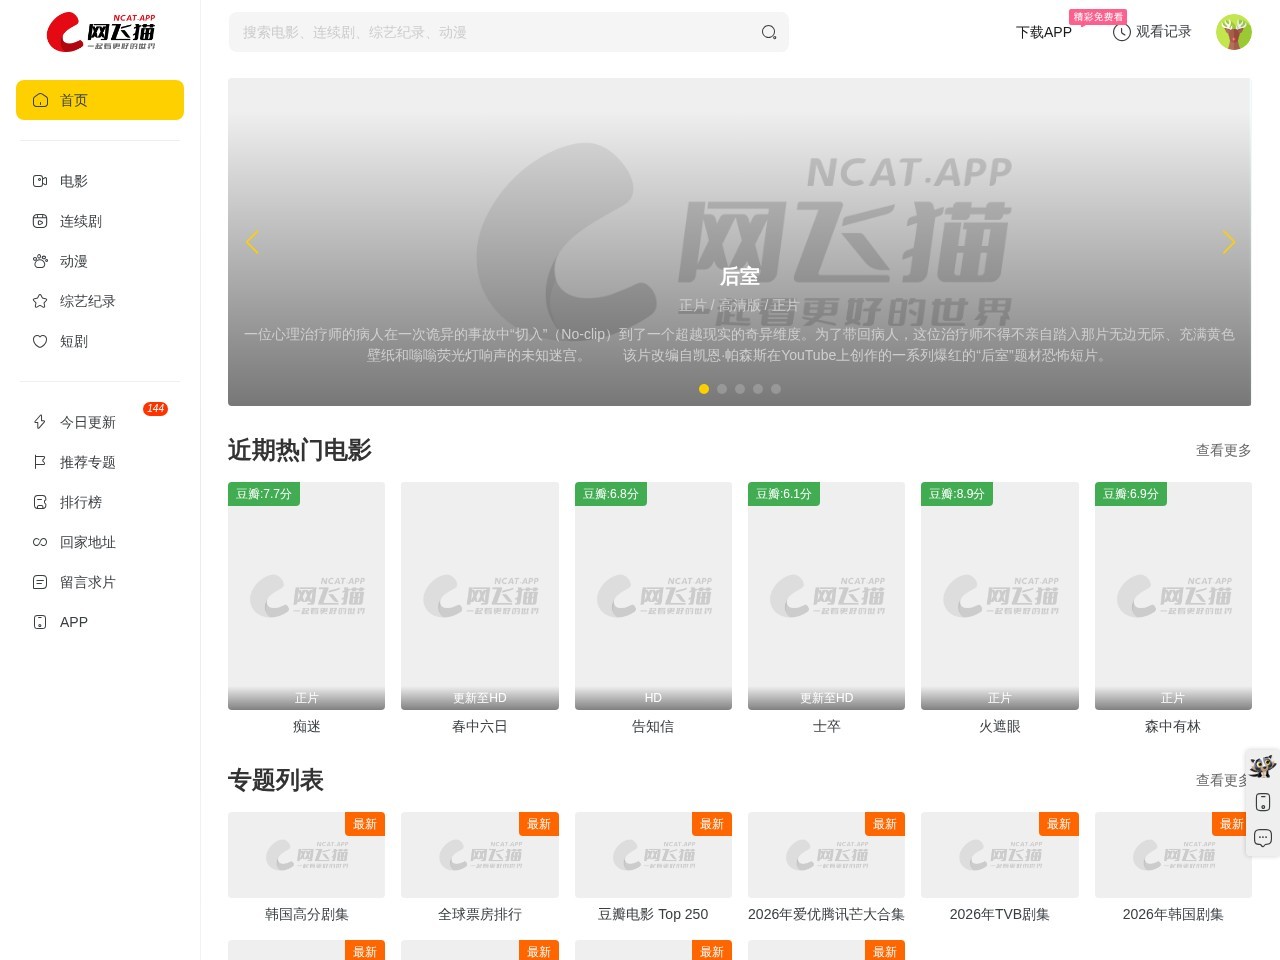This screenshot has width=1280, height=960.
Task: Open watch history clock icon
Action: coord(1122,32)
